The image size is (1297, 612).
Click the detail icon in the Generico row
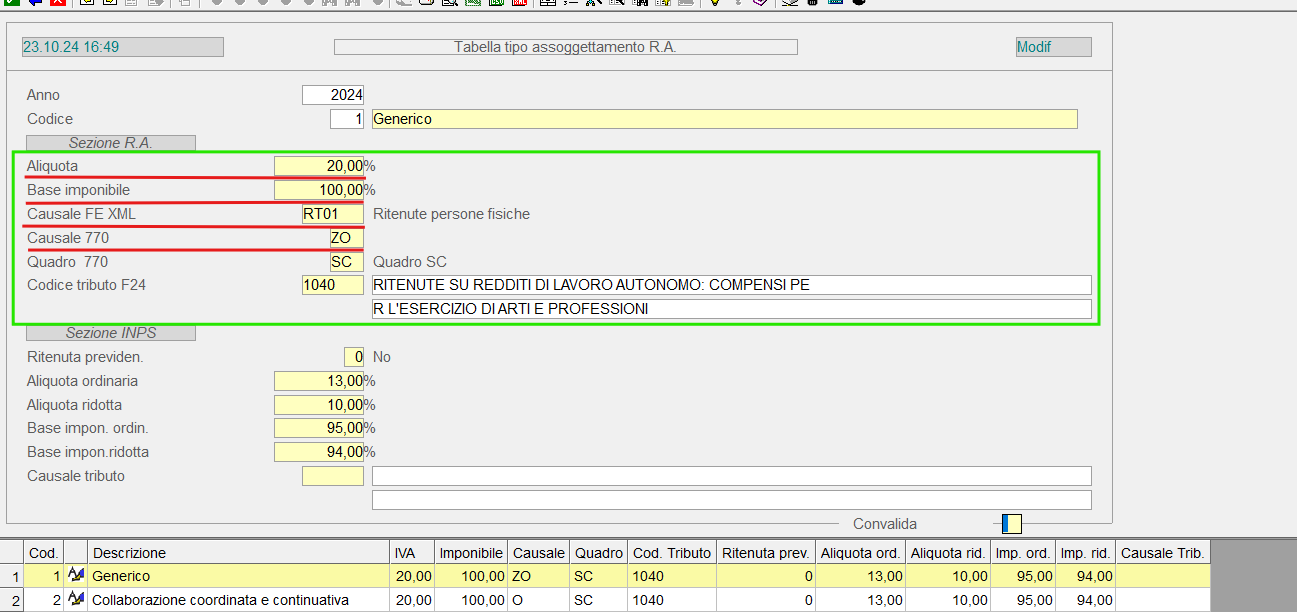pyautogui.click(x=76, y=576)
